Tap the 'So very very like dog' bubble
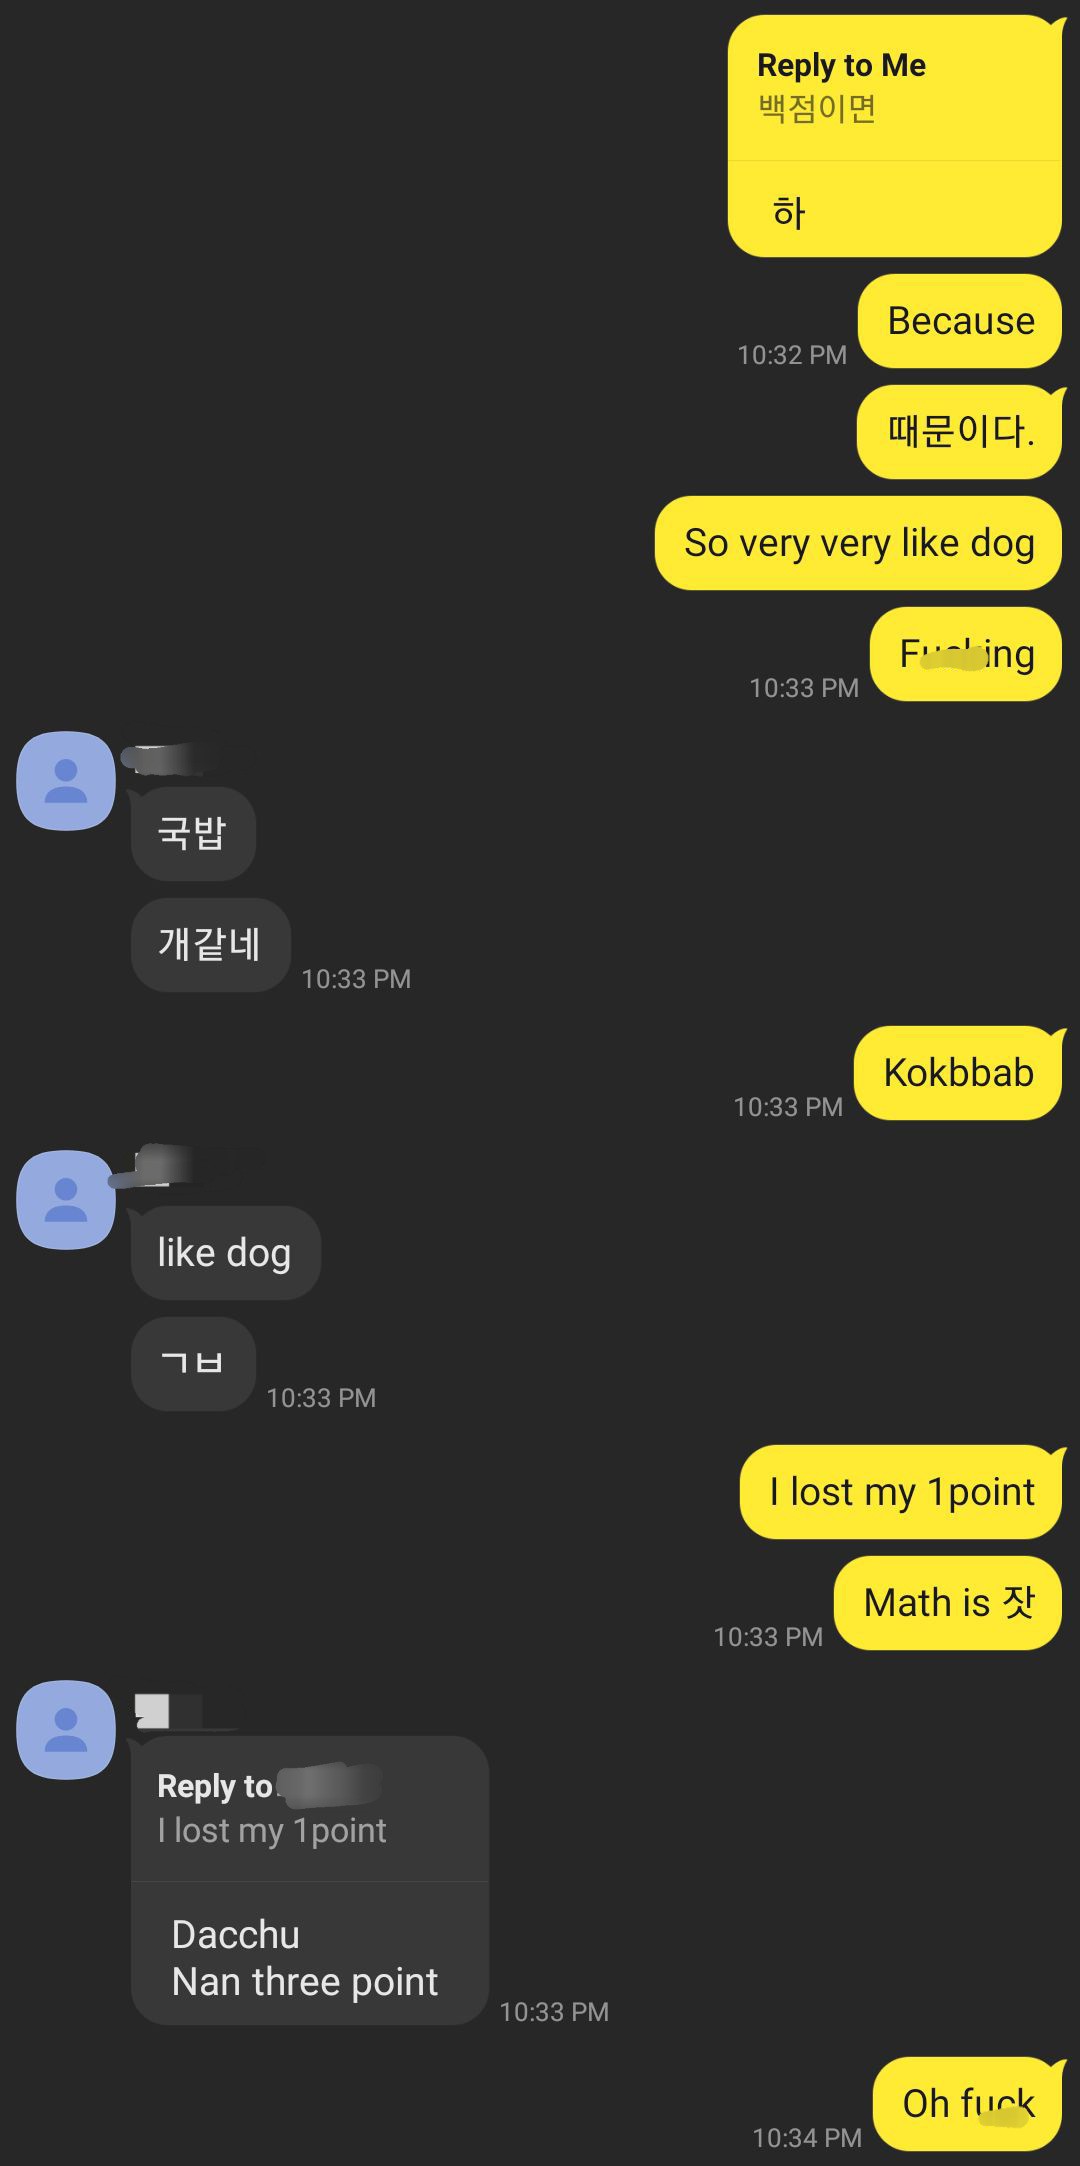This screenshot has height=2166, width=1080. pyautogui.click(x=858, y=543)
